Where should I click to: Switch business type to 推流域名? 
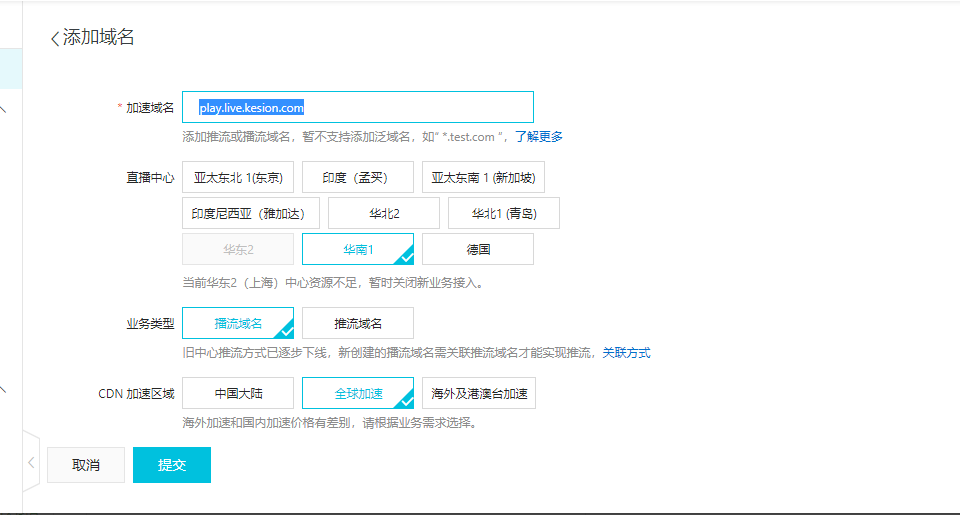coord(357,323)
